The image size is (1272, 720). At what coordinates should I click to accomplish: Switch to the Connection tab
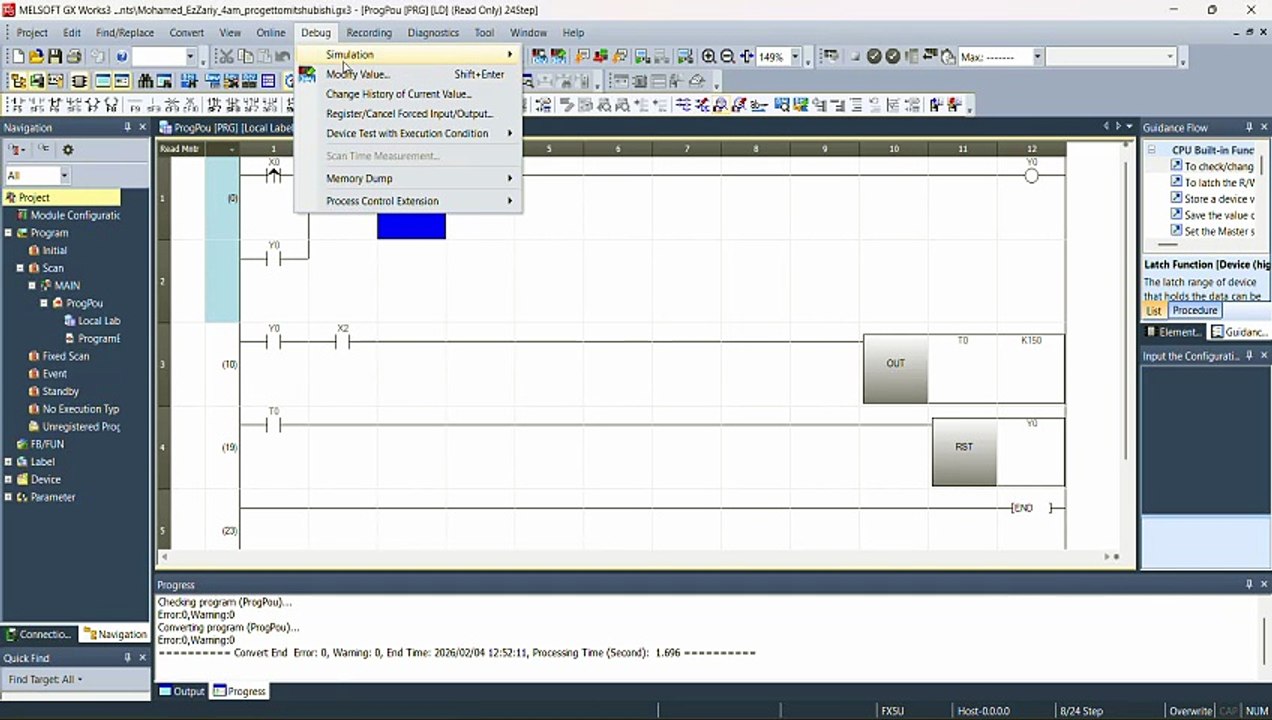(39, 634)
